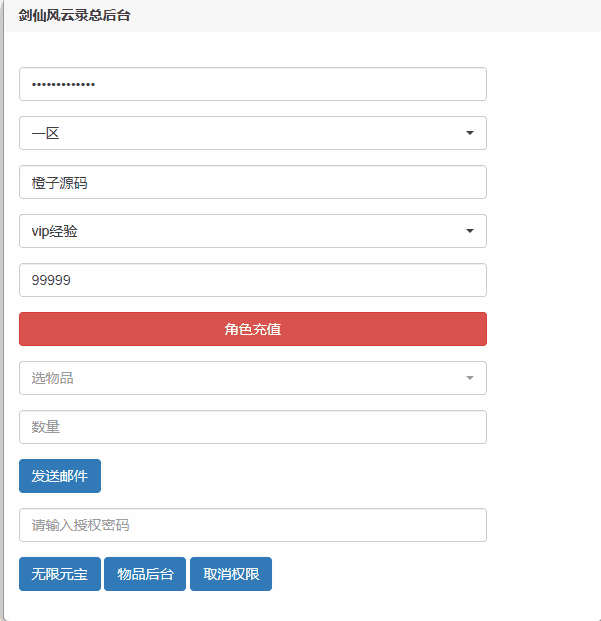
Task: Select the 99999 amount input box
Action: [x=252, y=280]
